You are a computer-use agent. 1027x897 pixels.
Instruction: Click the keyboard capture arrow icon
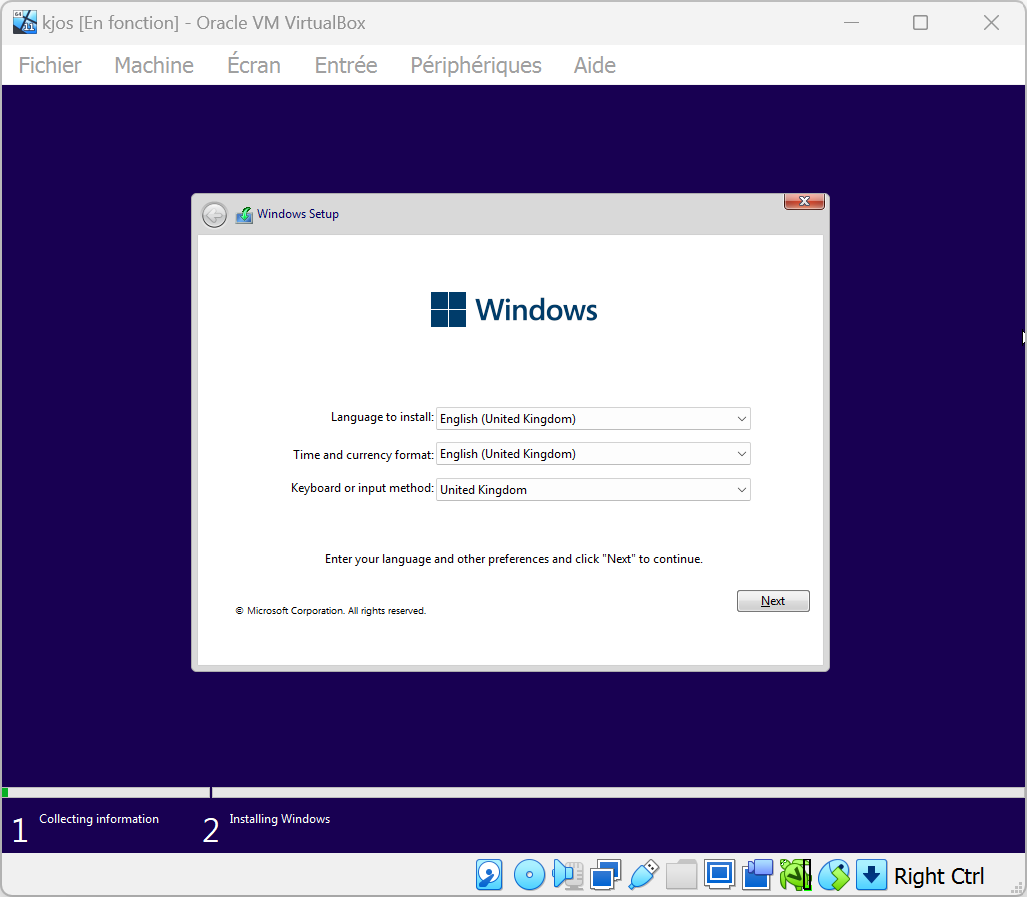pos(871,875)
